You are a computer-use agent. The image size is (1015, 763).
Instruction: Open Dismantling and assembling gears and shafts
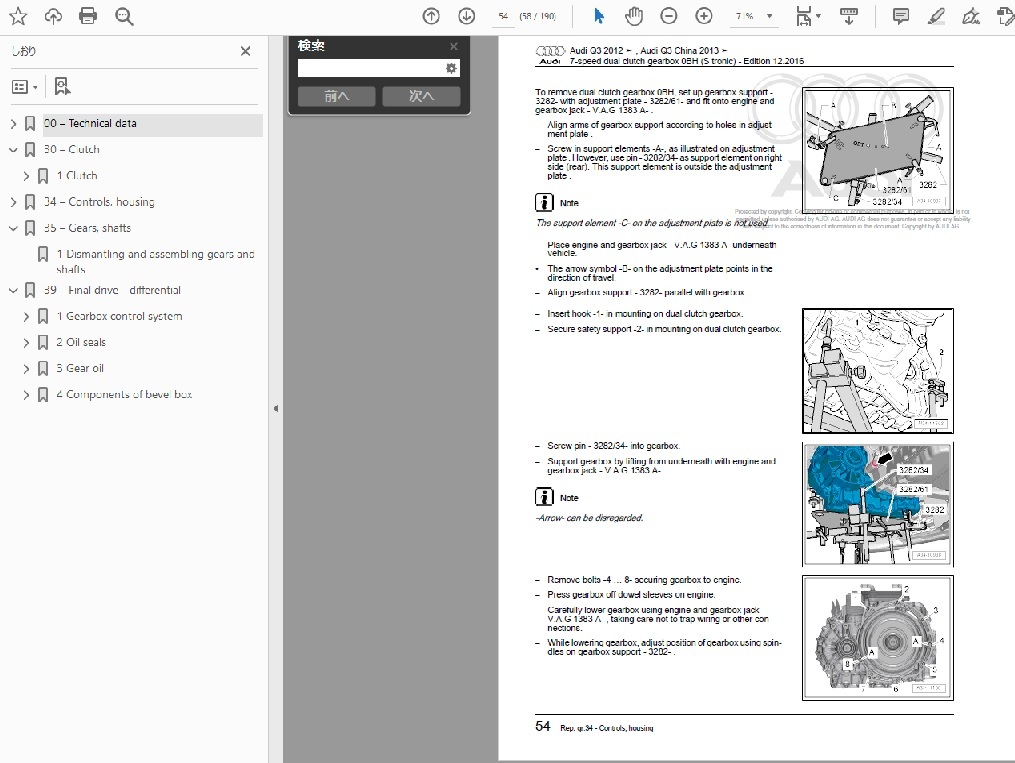155,261
